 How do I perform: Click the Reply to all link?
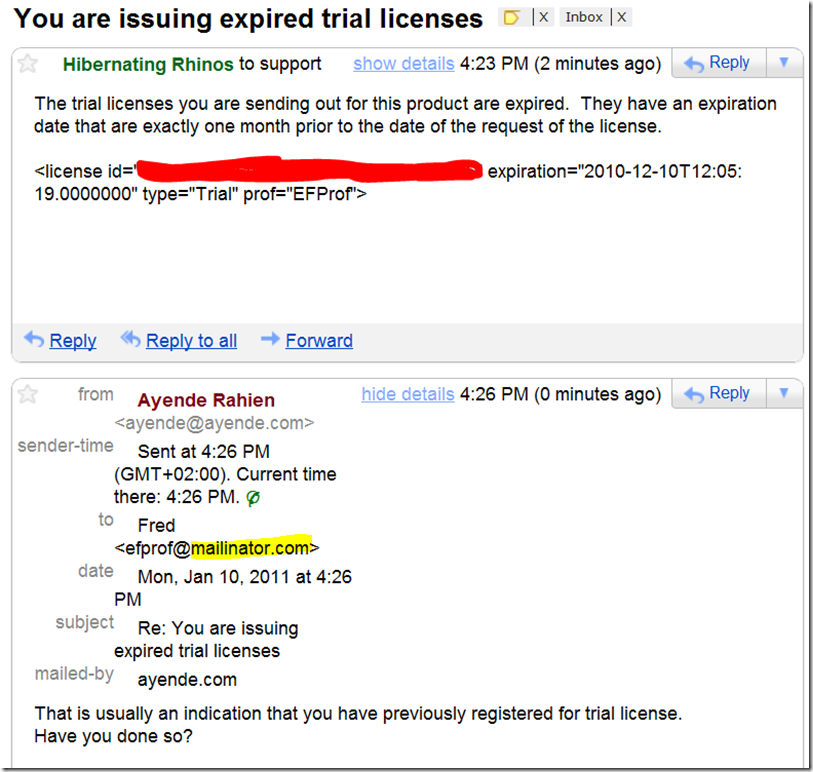coord(191,341)
